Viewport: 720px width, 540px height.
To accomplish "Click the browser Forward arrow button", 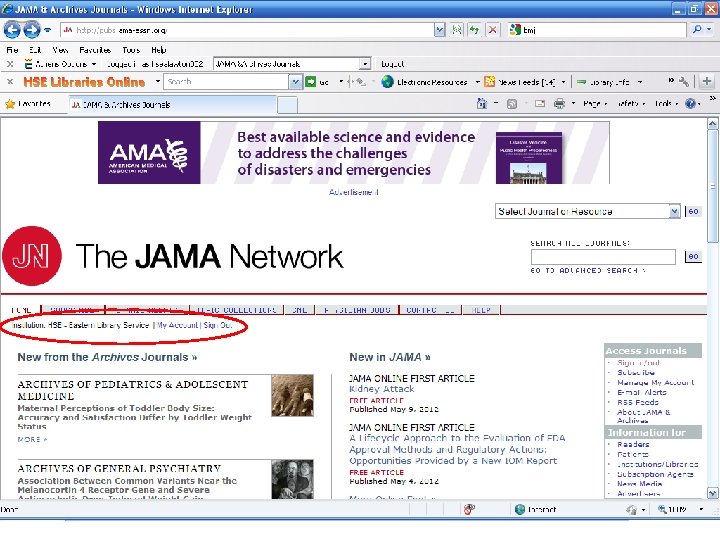I will click(x=31, y=30).
